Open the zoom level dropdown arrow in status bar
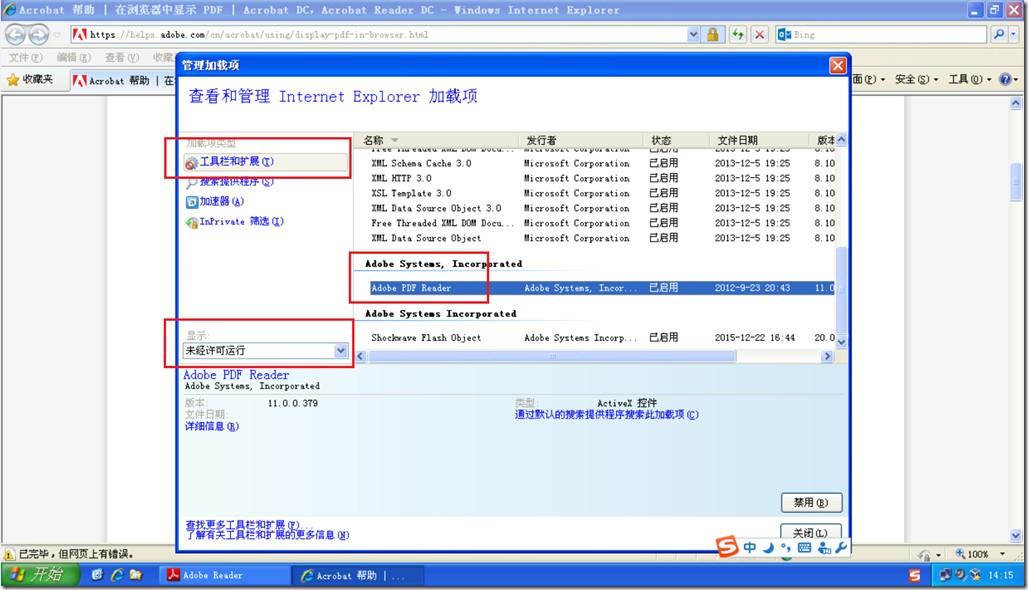This screenshot has width=1028, height=590. coord(1002,555)
